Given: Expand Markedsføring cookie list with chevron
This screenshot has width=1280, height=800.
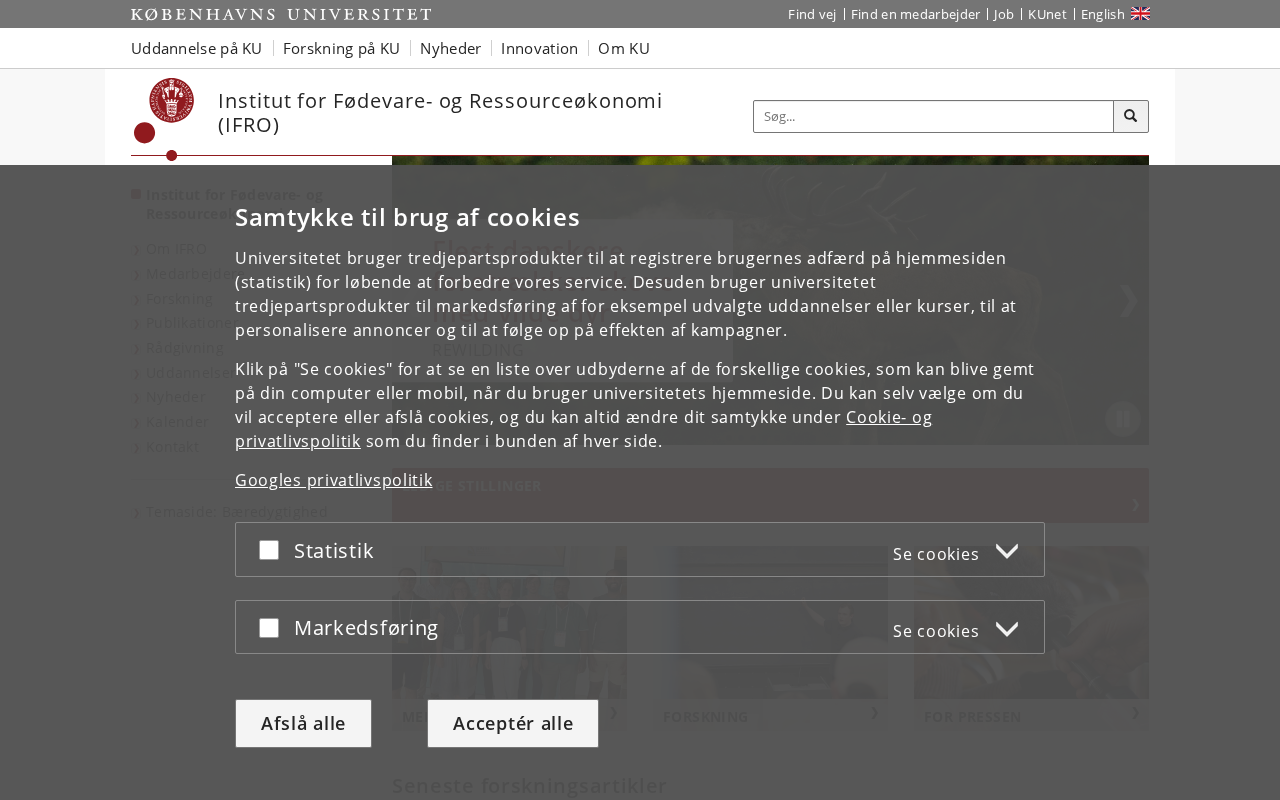Looking at the screenshot, I should coord(1007,630).
